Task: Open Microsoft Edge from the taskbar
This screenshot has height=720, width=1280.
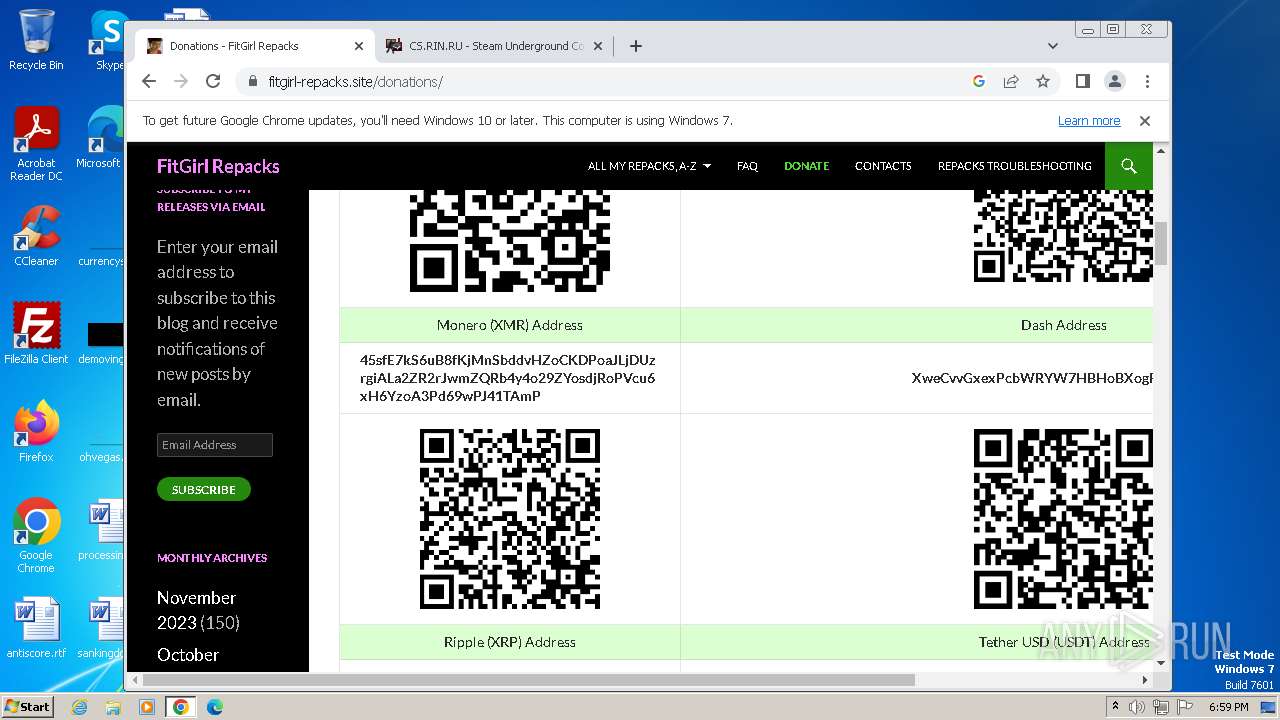Action: 214,707
